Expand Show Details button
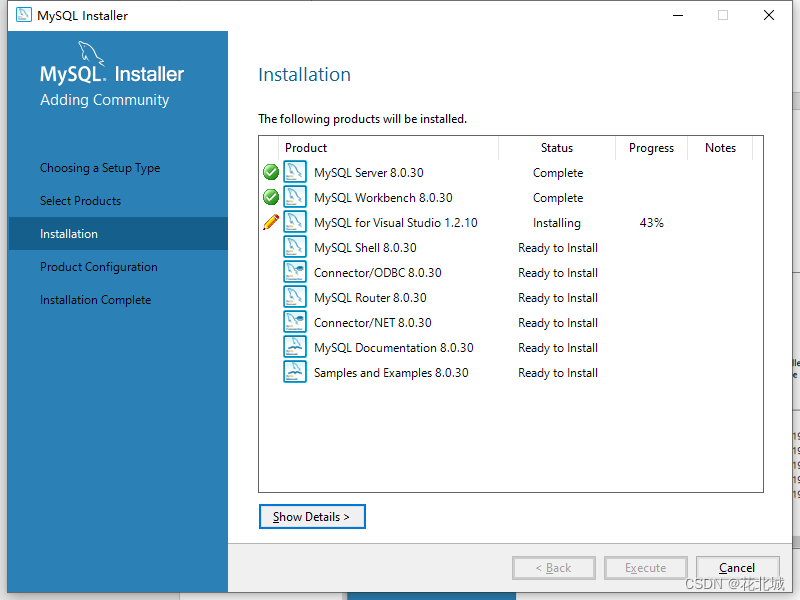 tap(312, 517)
